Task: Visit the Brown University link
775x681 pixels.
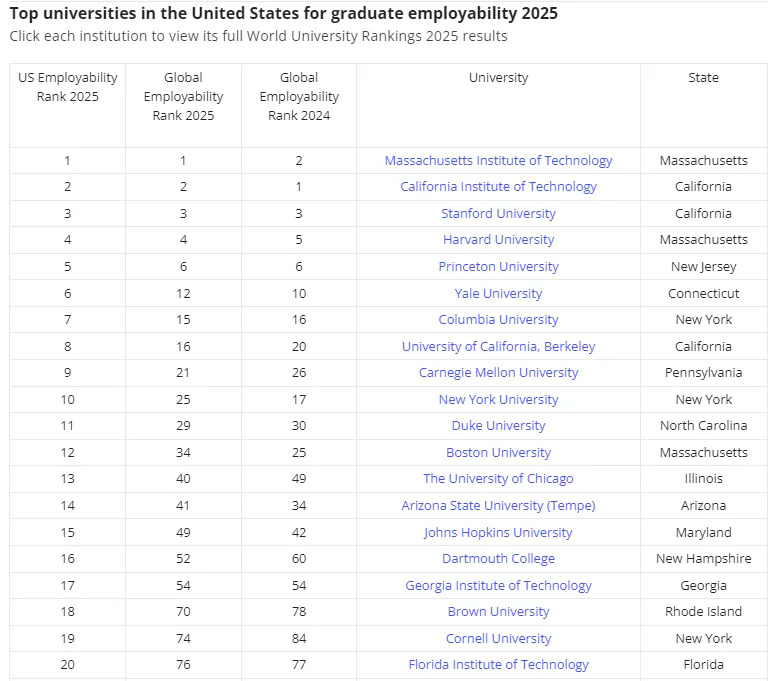Action: pos(498,612)
